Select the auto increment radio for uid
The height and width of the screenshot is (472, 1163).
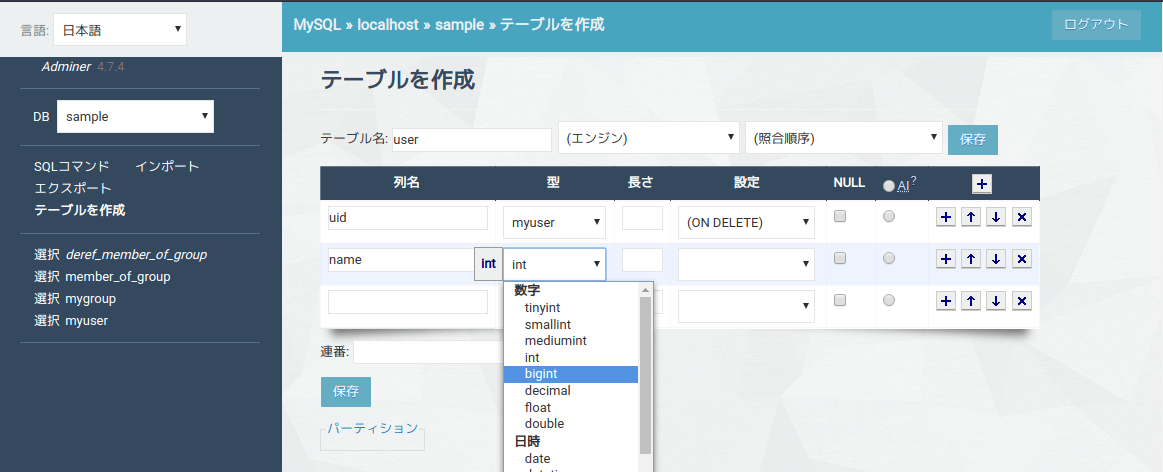[889, 216]
